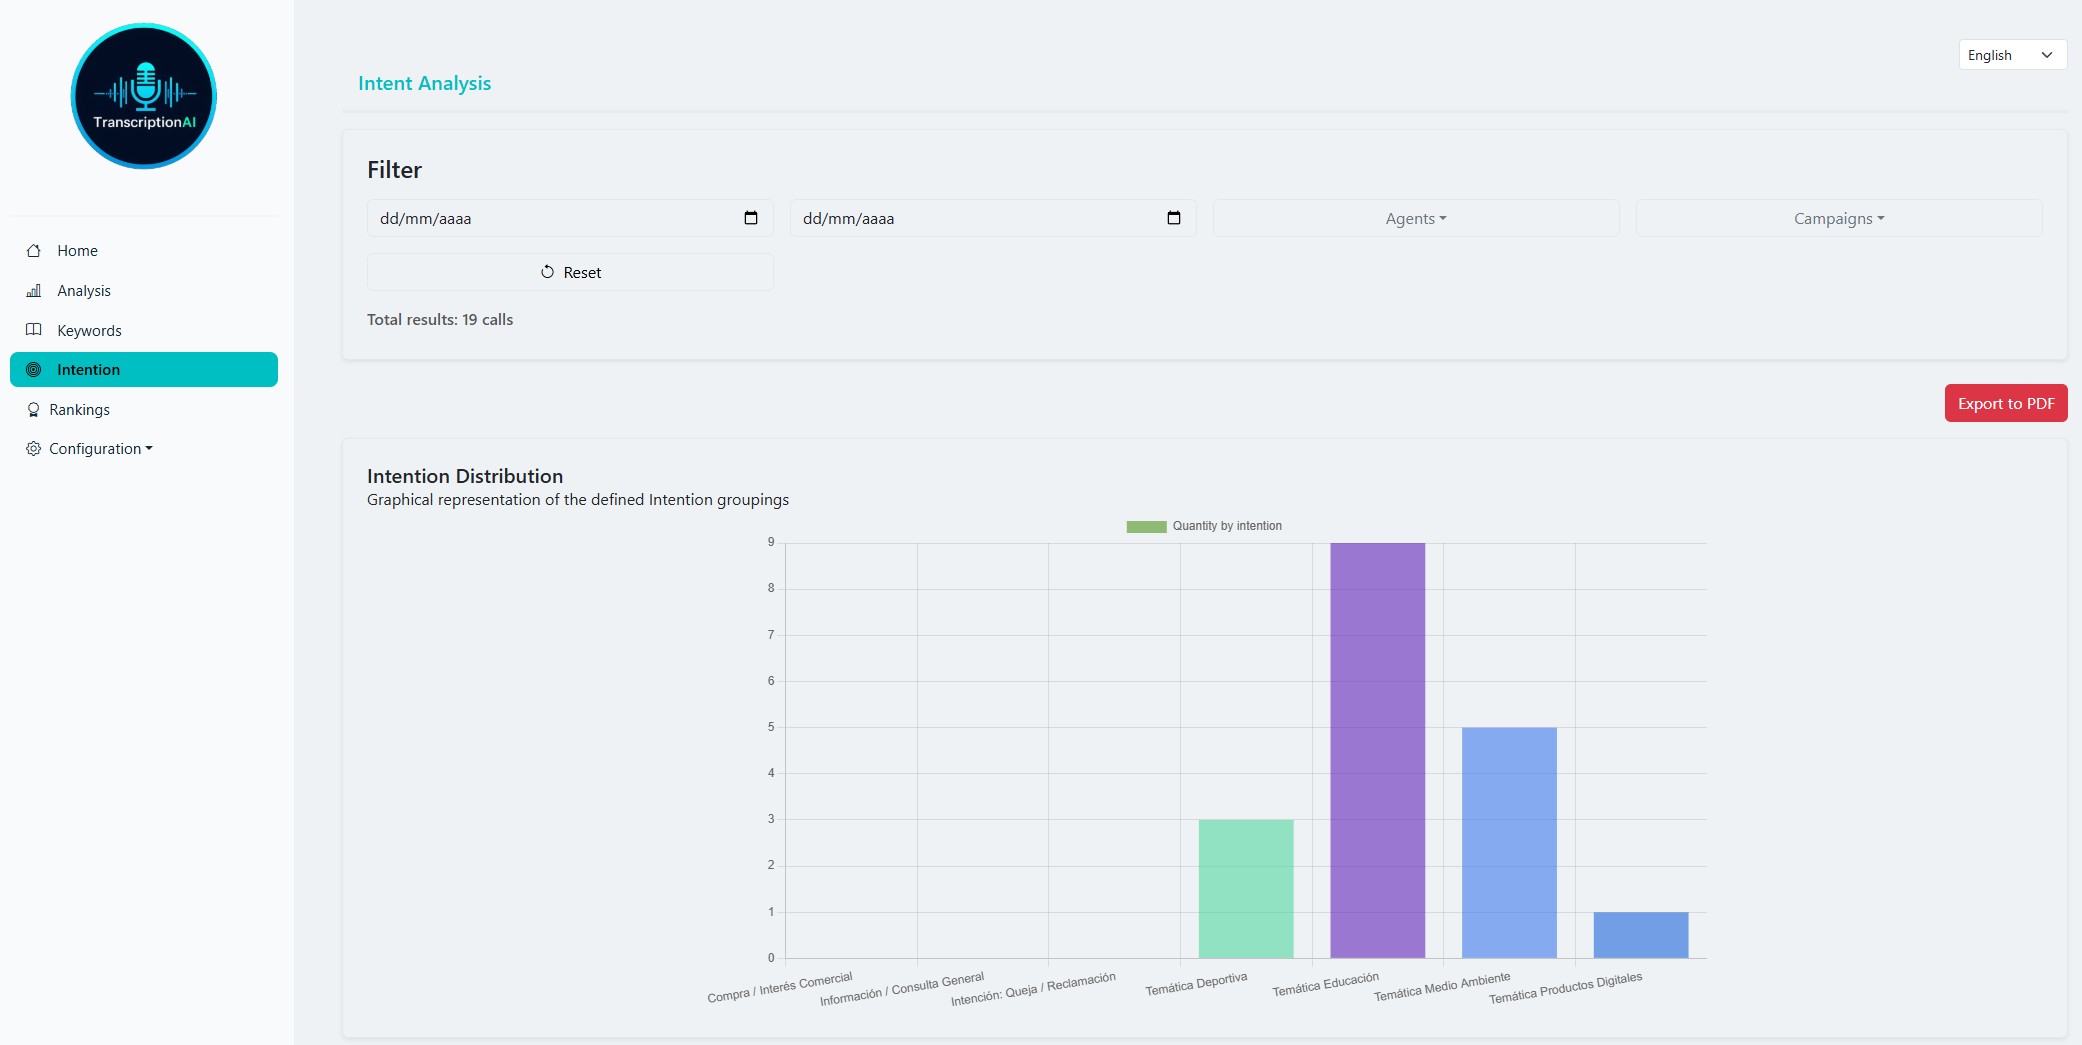Change the language using the English selector
This screenshot has width=2082, height=1045.
coord(2011,54)
